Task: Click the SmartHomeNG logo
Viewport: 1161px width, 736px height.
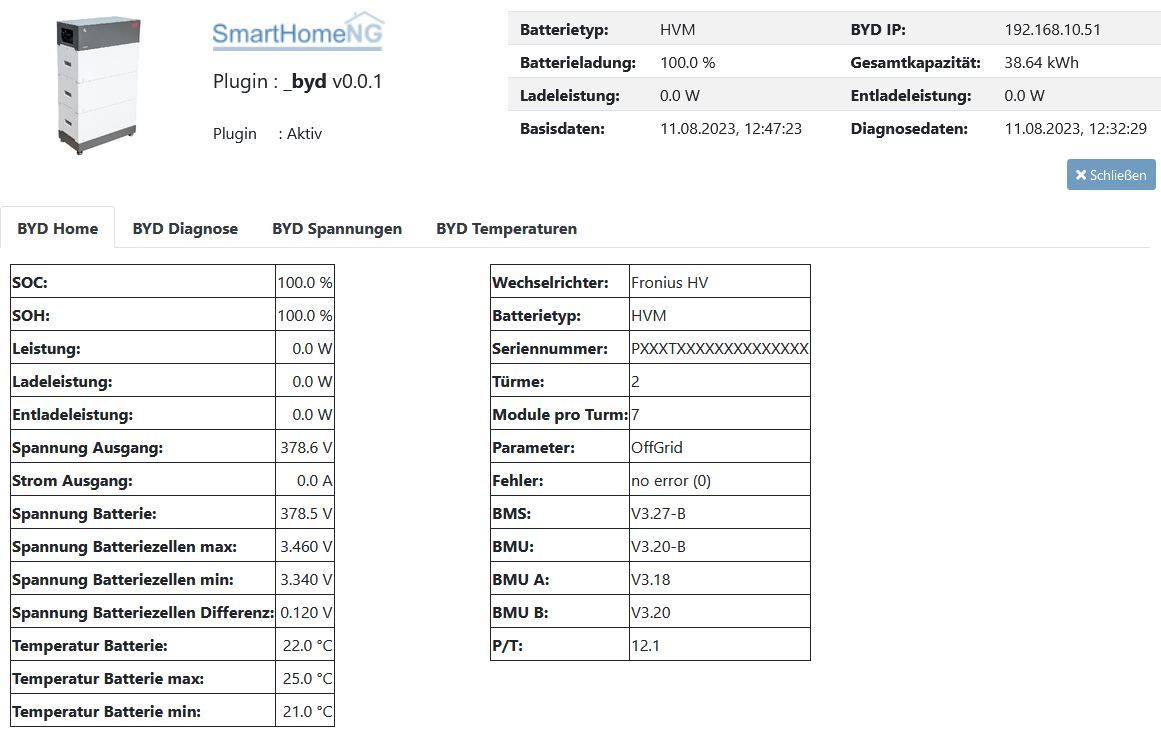Action: pos(298,32)
